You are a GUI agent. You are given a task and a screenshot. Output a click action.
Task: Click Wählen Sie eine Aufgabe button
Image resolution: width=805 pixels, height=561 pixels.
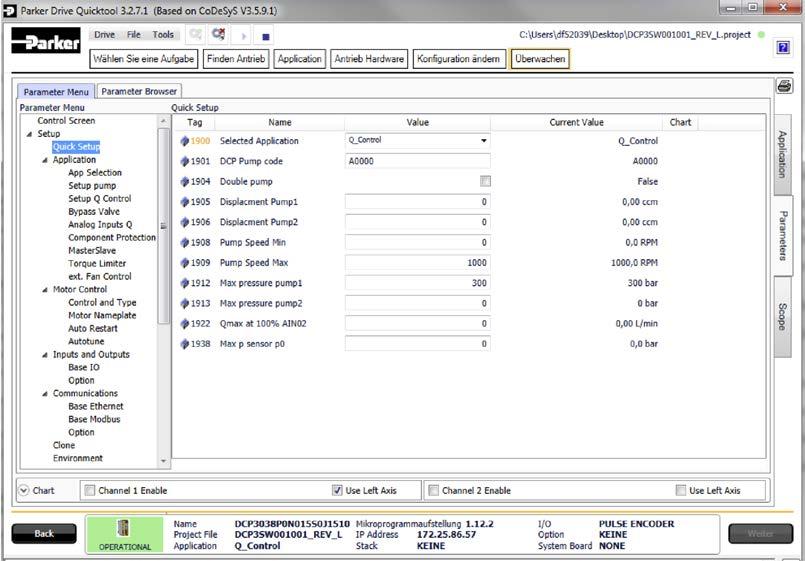point(144,59)
